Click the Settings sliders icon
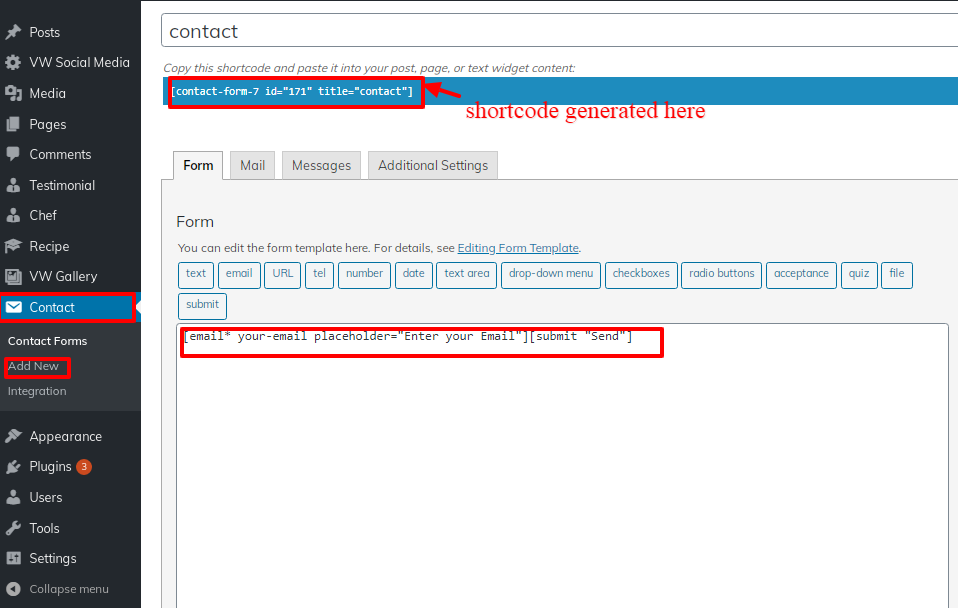 point(13,558)
